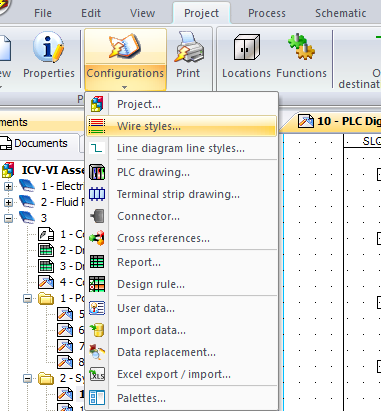
Task: Click the green table icon for 3 - Dr
Action: click(46, 266)
